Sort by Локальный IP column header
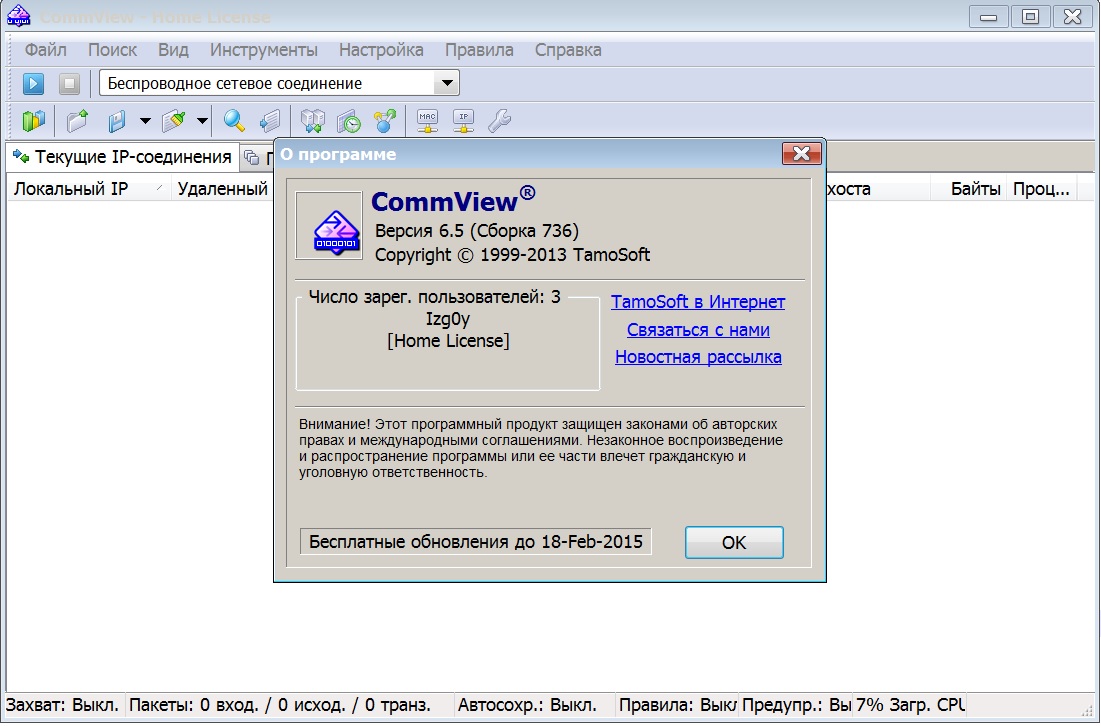Screen dimensions: 1101x726 [x=89, y=189]
